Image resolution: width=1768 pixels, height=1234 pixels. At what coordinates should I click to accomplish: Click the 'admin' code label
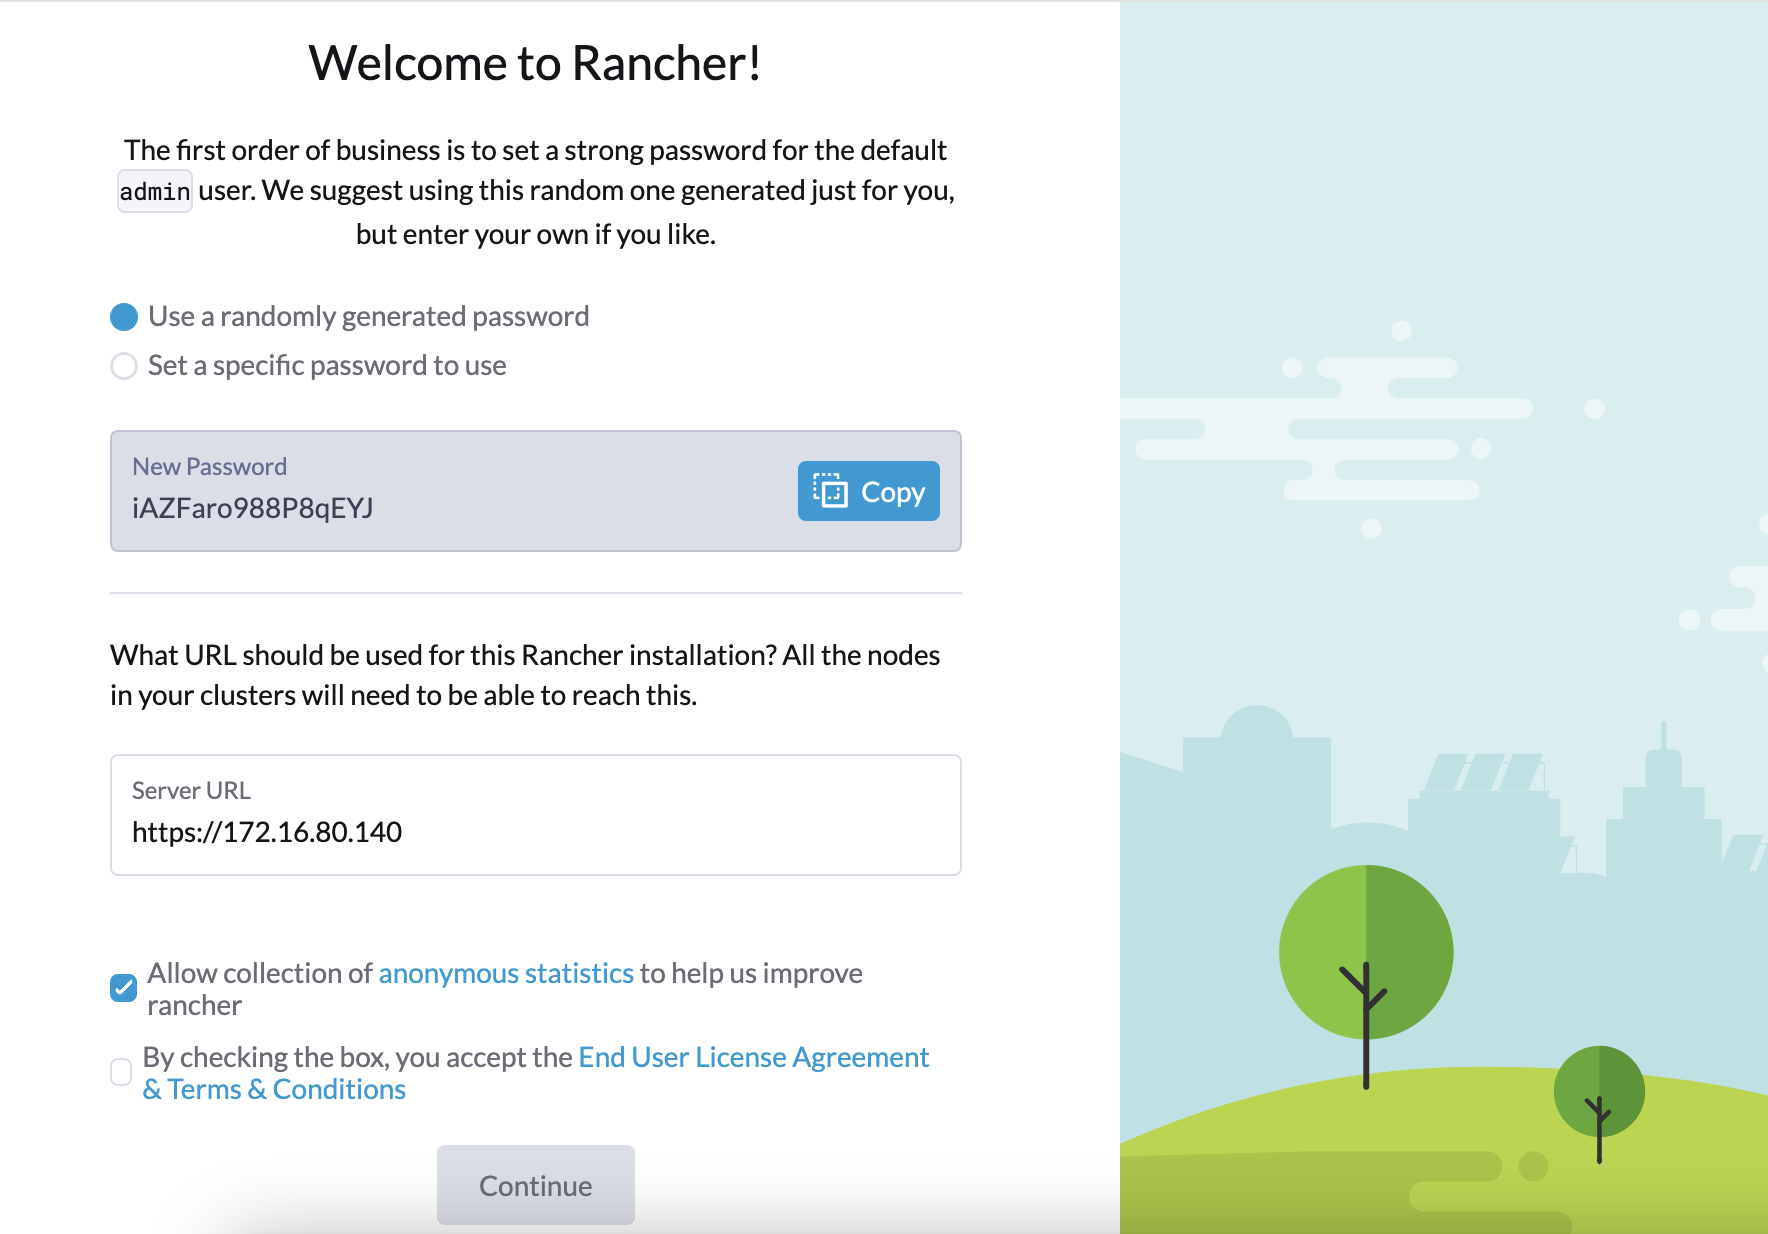point(155,191)
